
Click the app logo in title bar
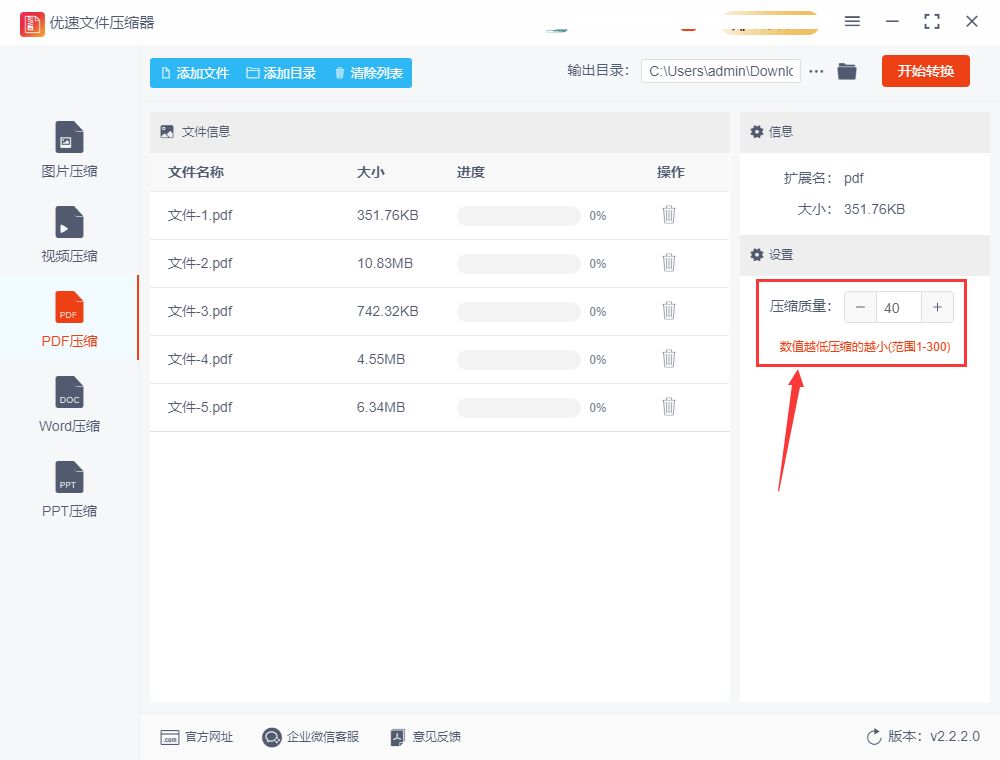32,24
